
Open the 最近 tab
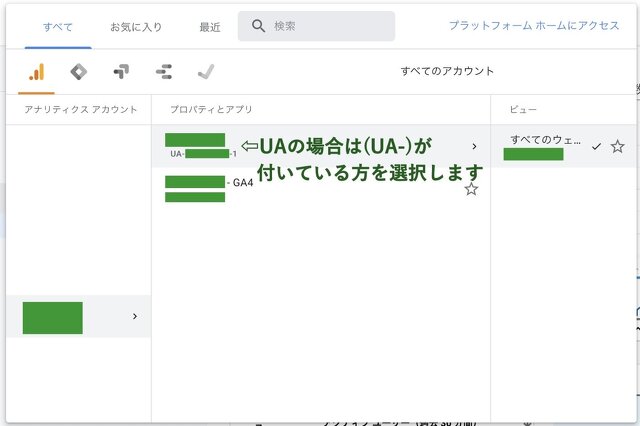210,27
